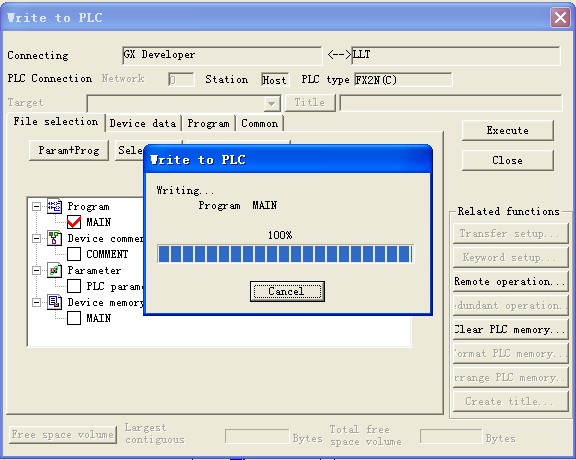Switch to the Device data tab

[x=143, y=123]
